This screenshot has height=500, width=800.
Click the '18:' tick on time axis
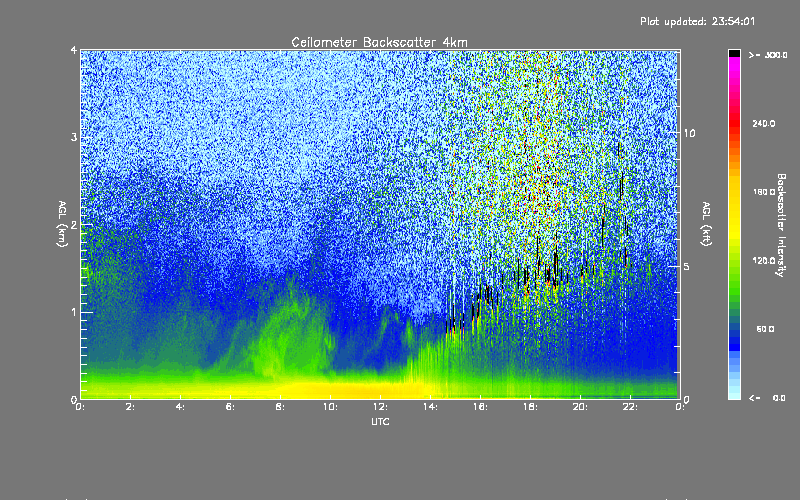[530, 407]
